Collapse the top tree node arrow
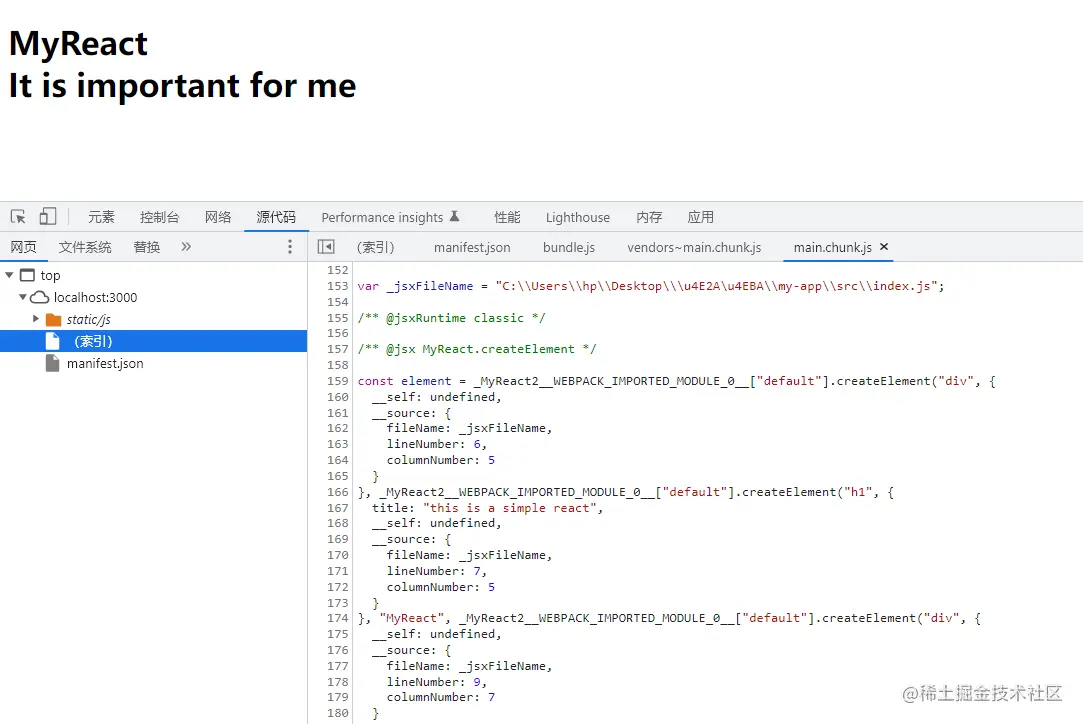1083x724 pixels. pyautogui.click(x=10, y=275)
